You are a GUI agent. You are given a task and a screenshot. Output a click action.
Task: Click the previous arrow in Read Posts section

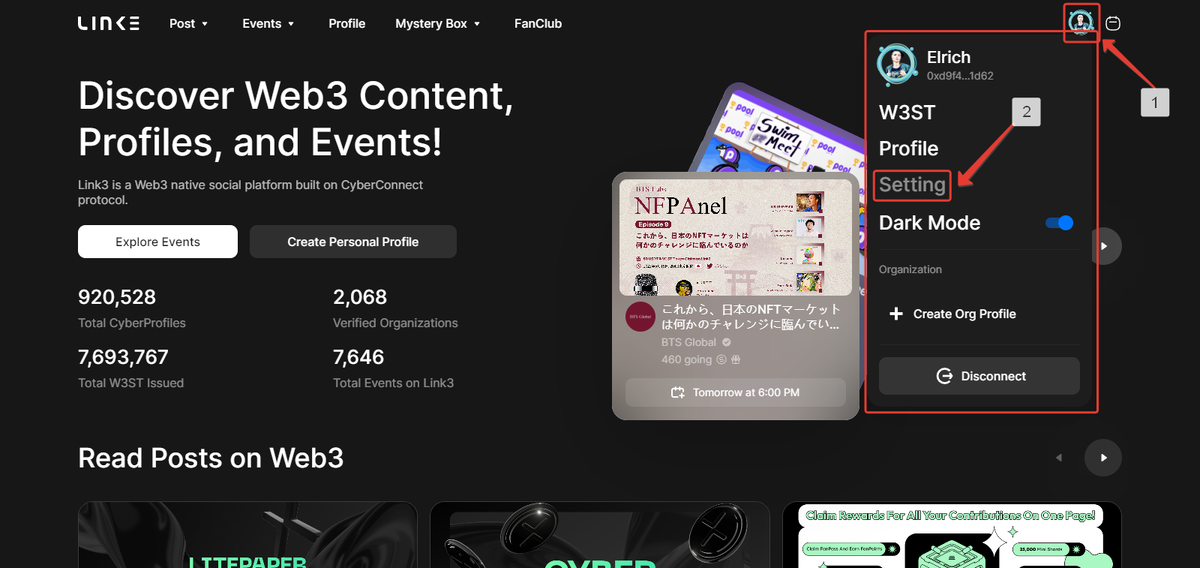pyautogui.click(x=1059, y=457)
